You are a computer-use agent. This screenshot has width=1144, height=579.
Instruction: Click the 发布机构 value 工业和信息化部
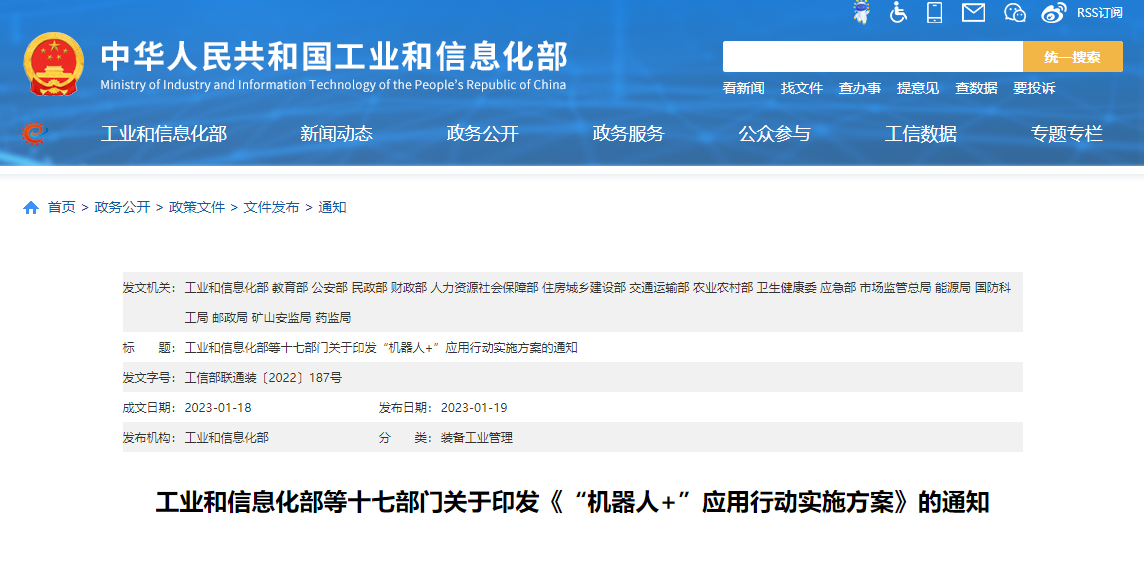coord(226,438)
